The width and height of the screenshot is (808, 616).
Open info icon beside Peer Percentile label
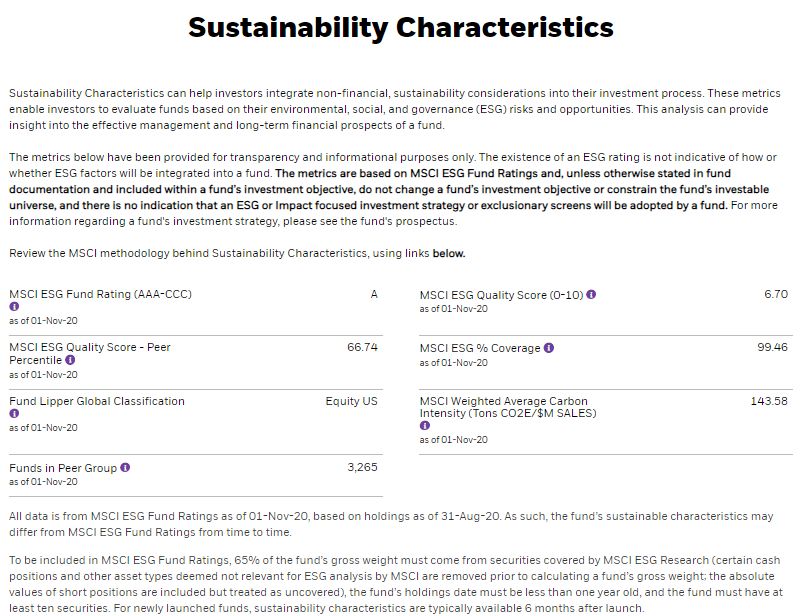pos(70,360)
